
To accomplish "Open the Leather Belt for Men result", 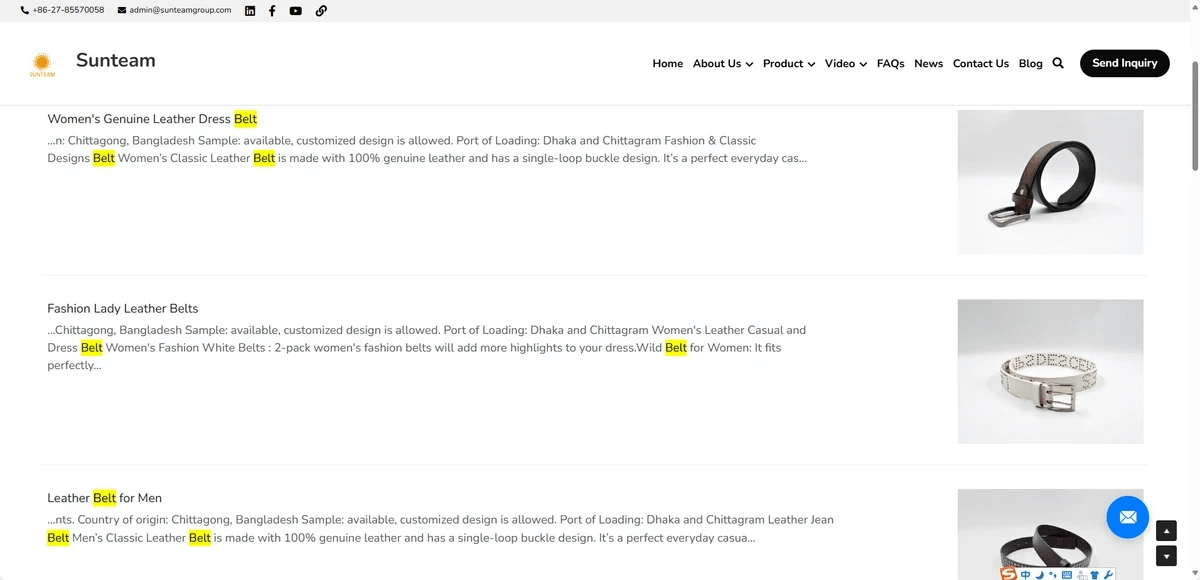I will coord(104,498).
